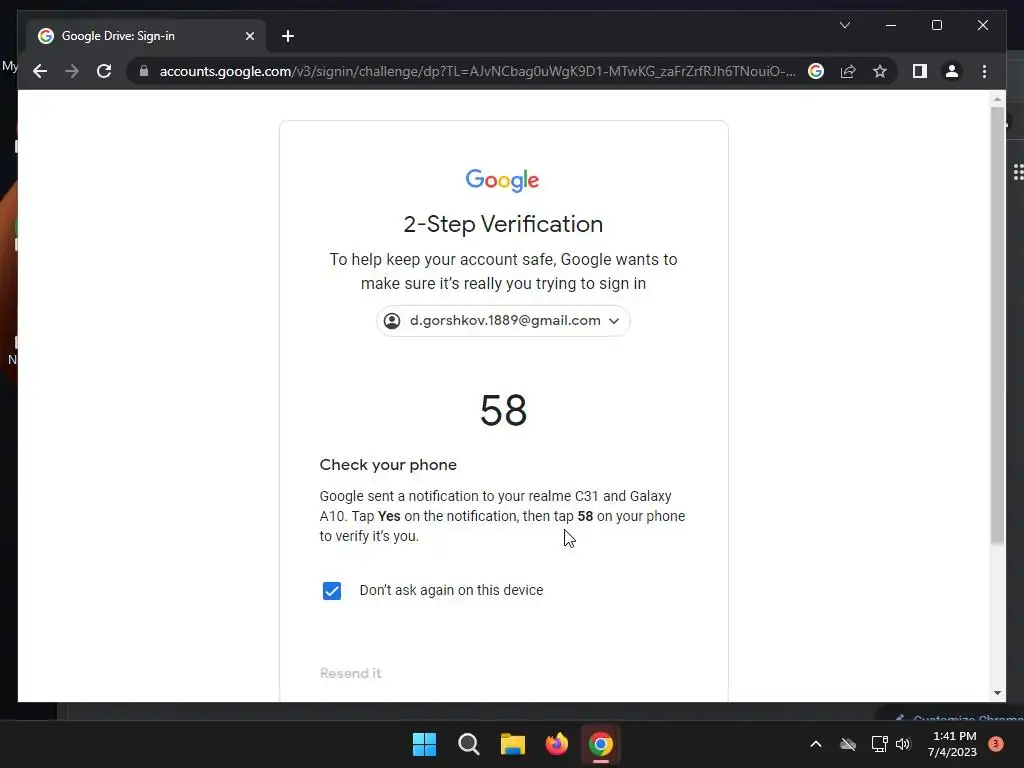Maximize the Chrome window
Viewport: 1024px width, 768px height.
pos(936,25)
